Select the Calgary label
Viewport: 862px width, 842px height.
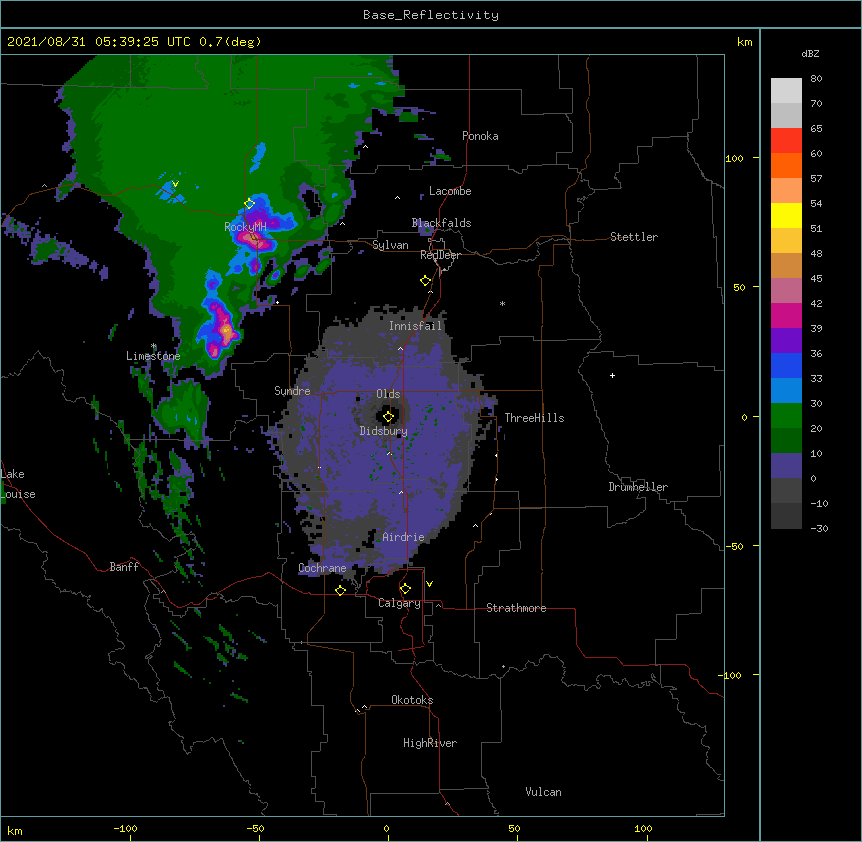coord(400,603)
